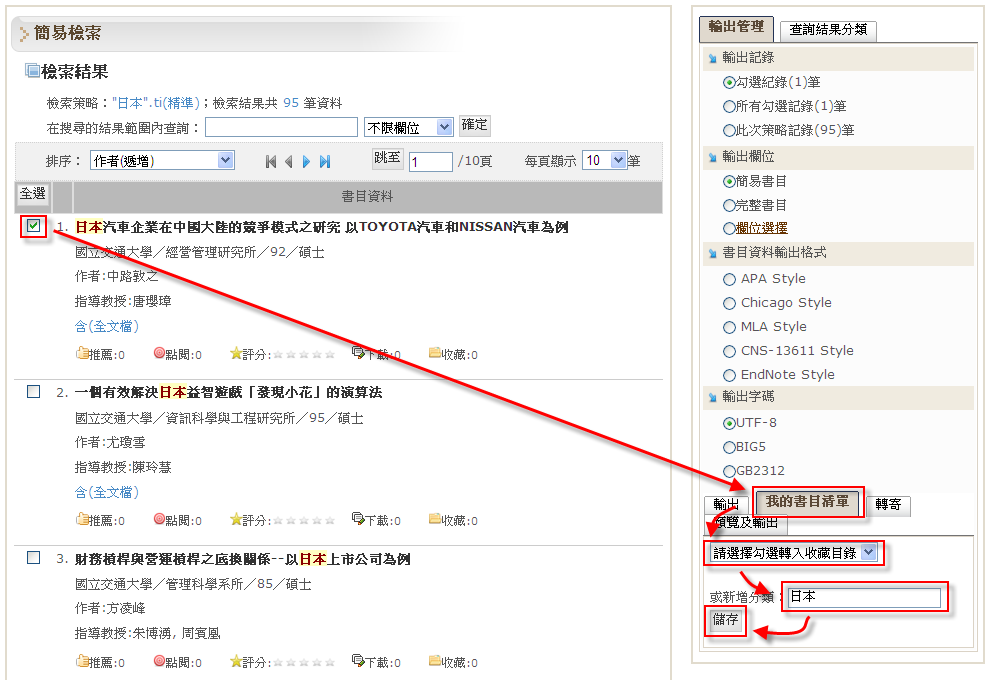Image resolution: width=988 pixels, height=680 pixels.
Task: Click download icon under second record
Action: [359, 520]
